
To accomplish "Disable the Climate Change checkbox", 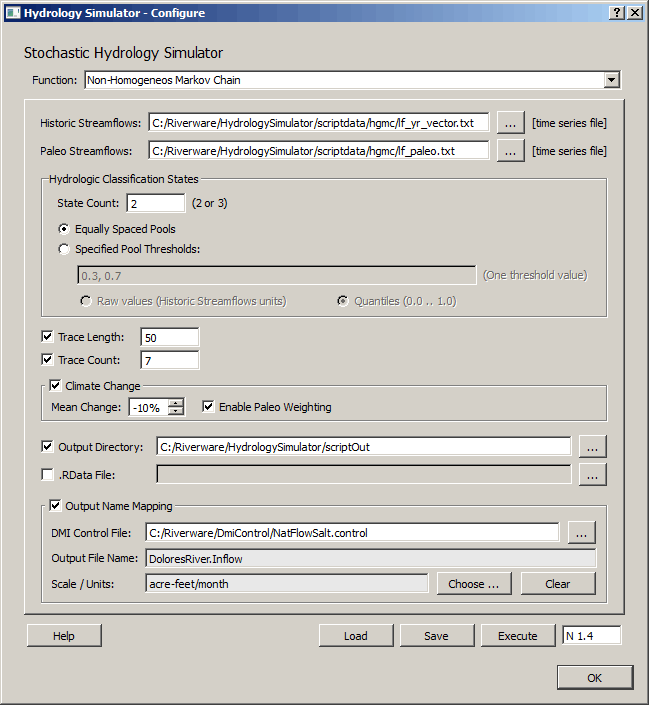I will tap(55, 386).
